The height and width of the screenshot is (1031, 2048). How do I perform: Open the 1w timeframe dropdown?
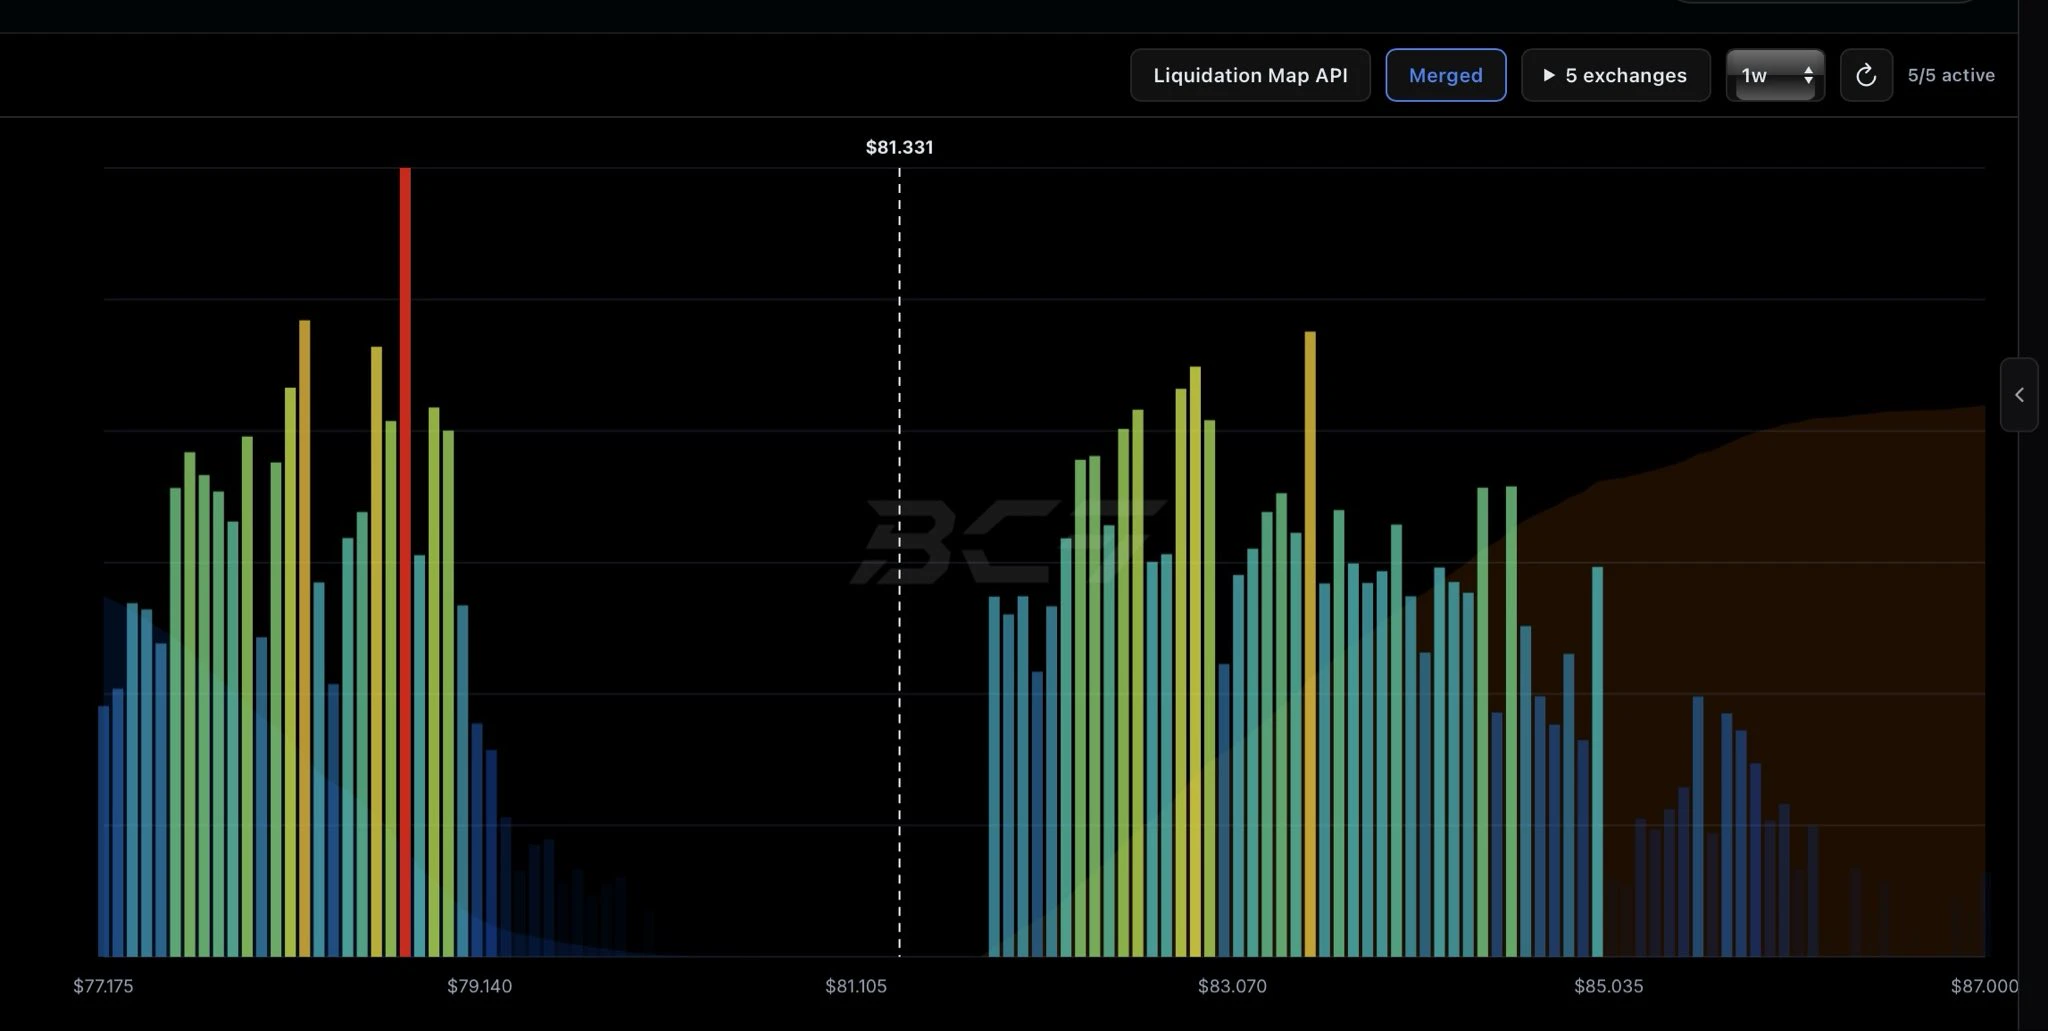[1775, 75]
